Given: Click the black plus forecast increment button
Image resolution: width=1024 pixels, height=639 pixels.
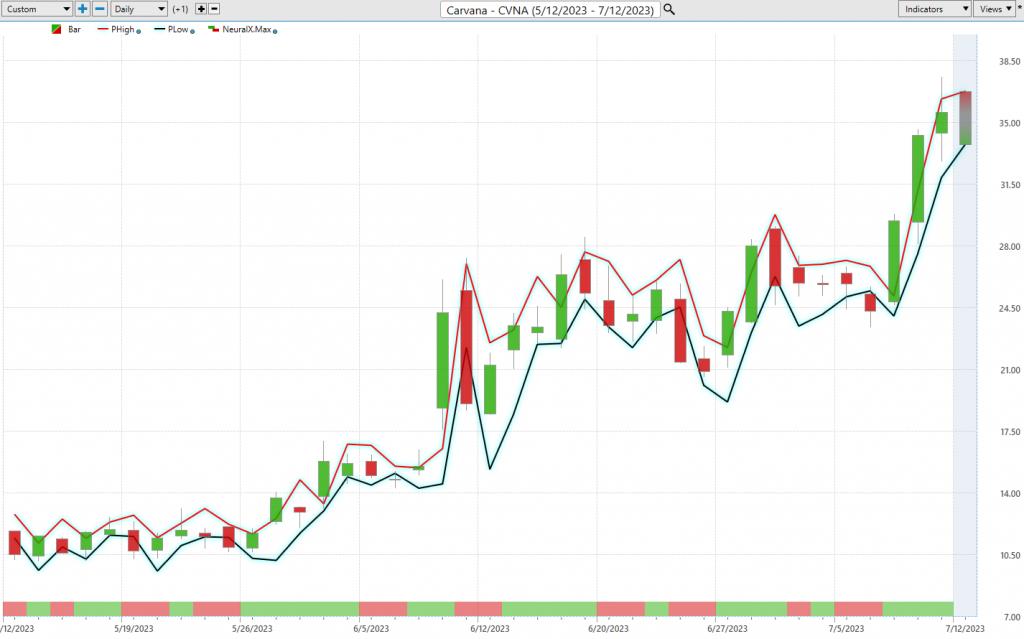Looking at the screenshot, I should (201, 9).
